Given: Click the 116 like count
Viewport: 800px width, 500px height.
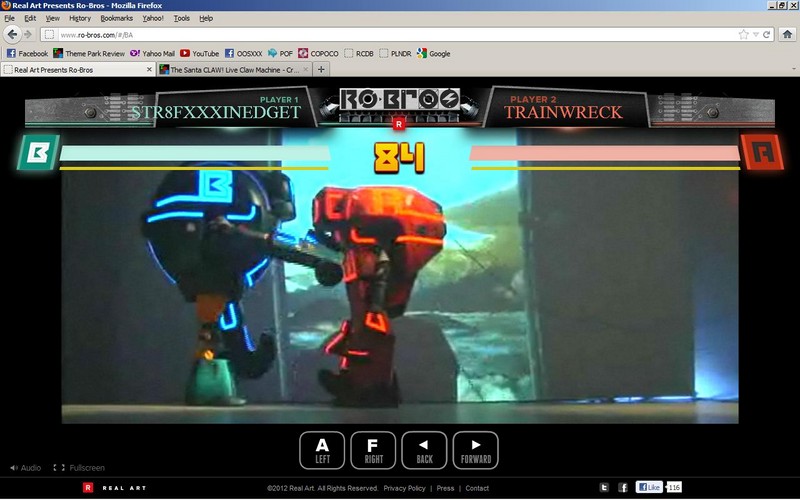Looking at the screenshot, I should point(674,487).
